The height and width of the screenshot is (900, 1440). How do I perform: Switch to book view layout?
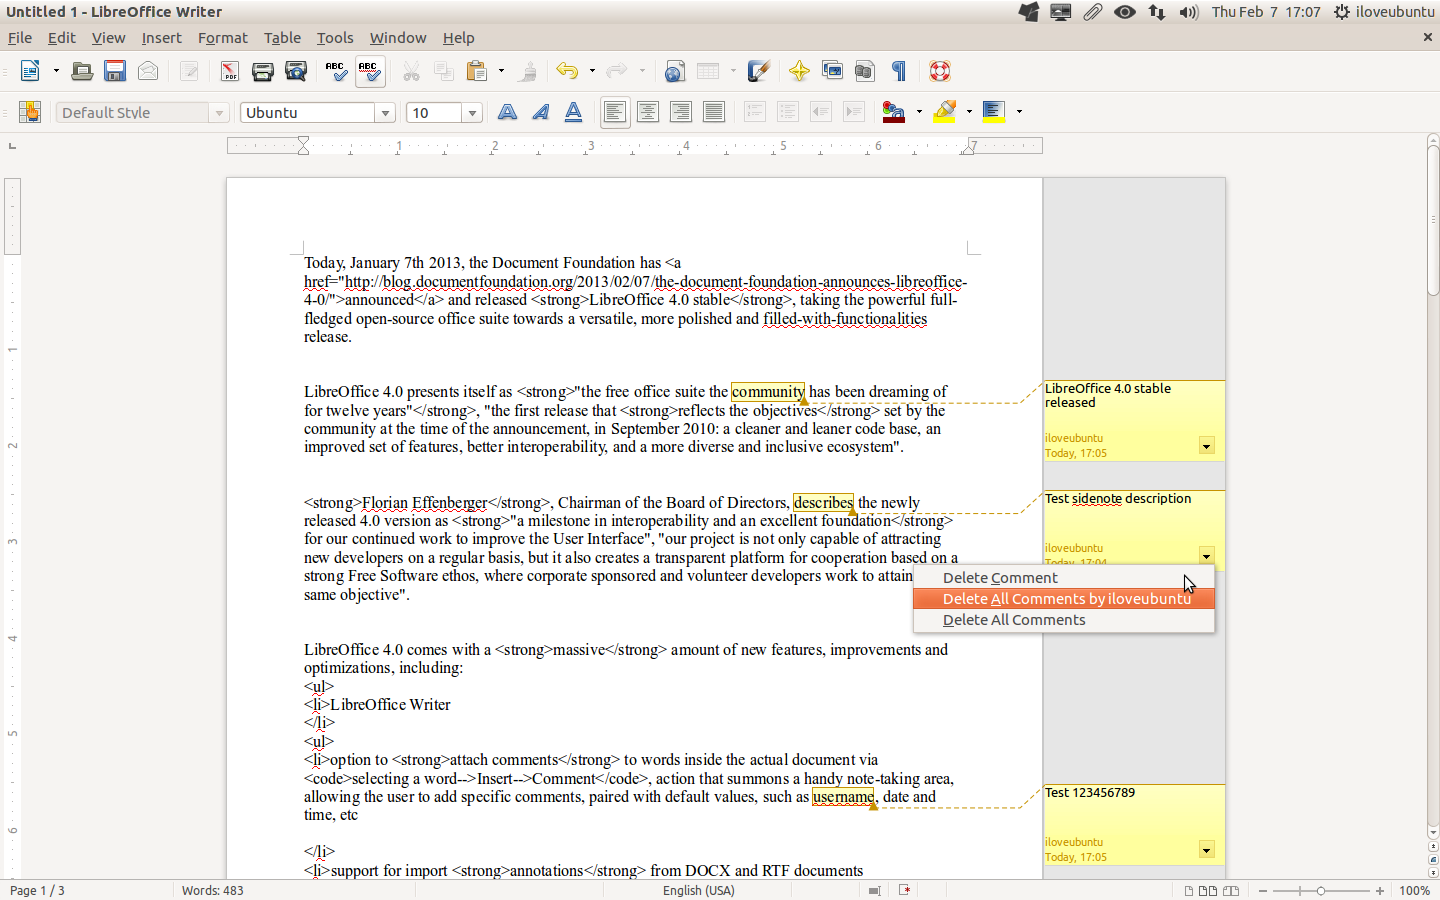pyautogui.click(x=1231, y=890)
